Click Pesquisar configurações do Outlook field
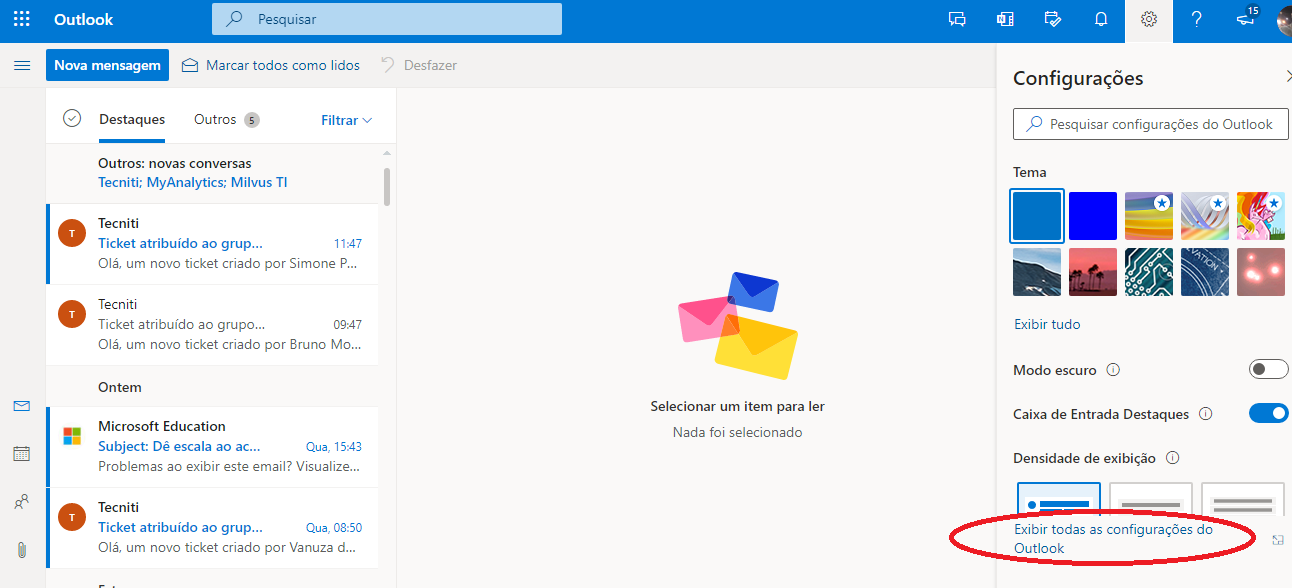The width and height of the screenshot is (1292, 588). [x=1149, y=124]
